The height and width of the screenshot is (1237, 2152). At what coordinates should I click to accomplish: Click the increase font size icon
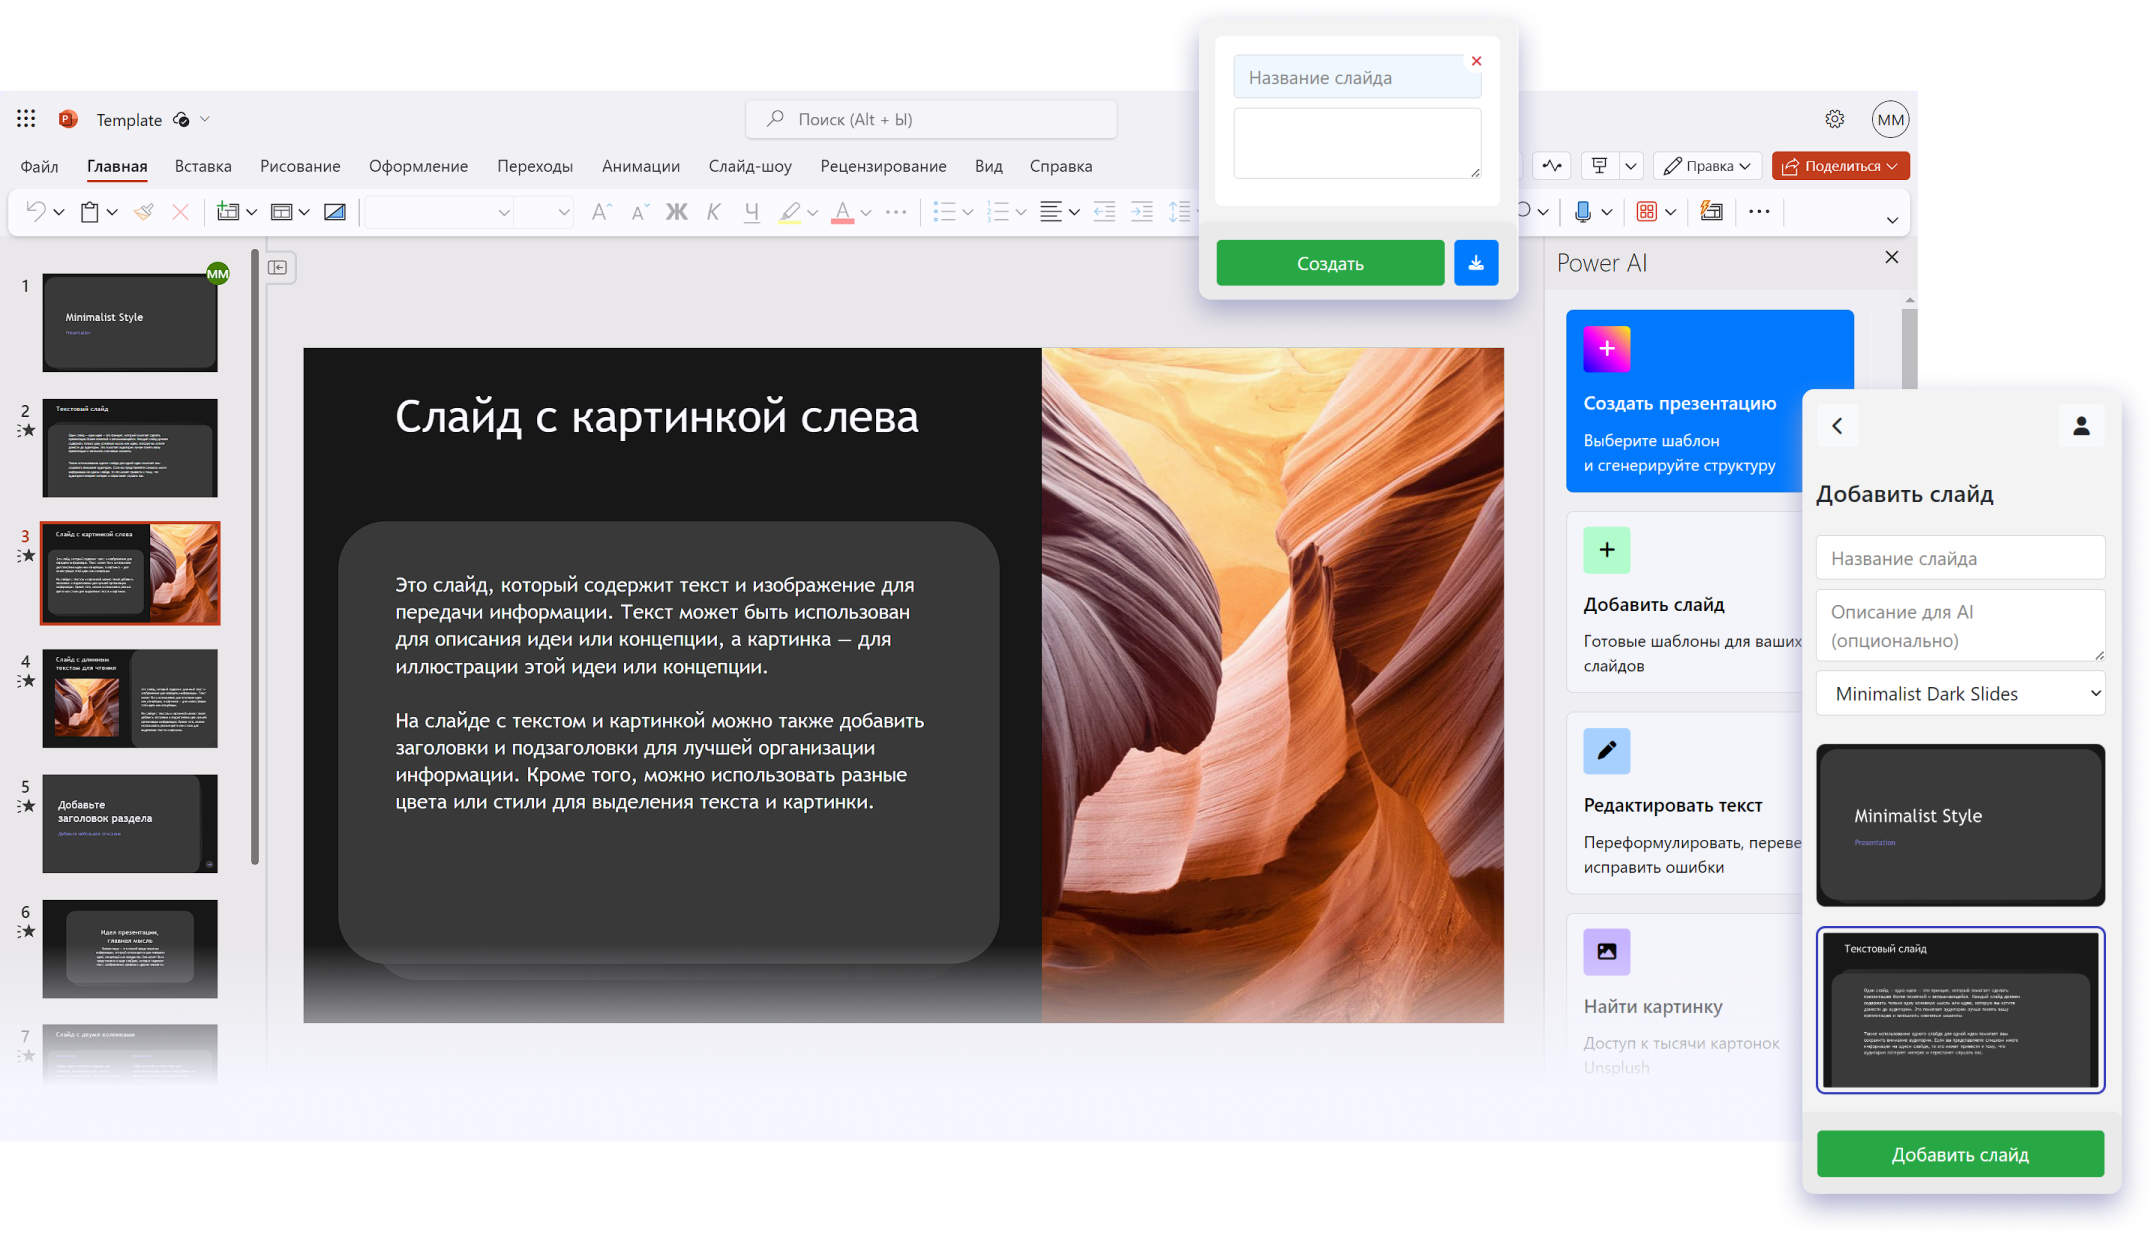click(600, 211)
